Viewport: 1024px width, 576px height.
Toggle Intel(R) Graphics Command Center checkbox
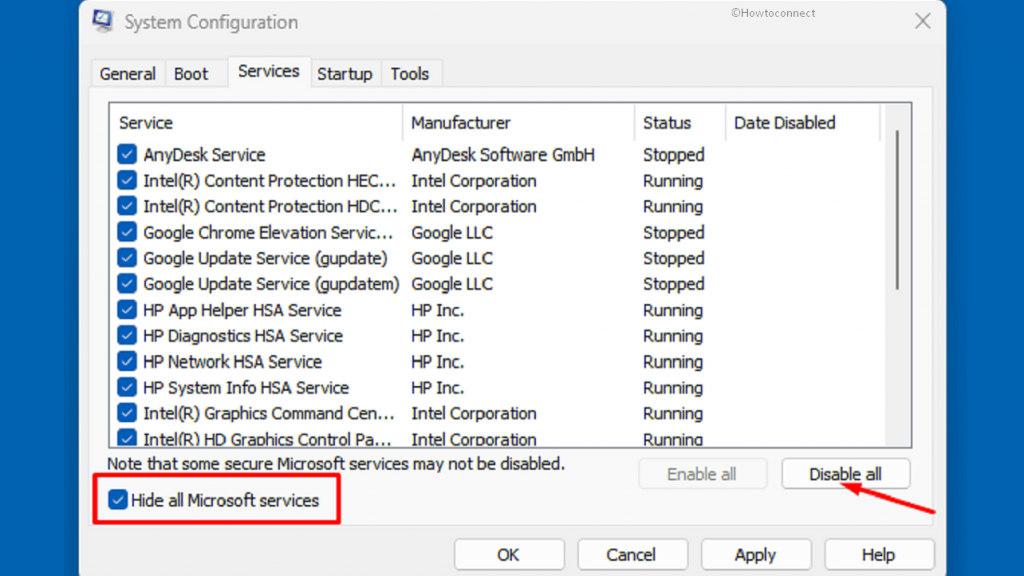pyautogui.click(x=127, y=413)
